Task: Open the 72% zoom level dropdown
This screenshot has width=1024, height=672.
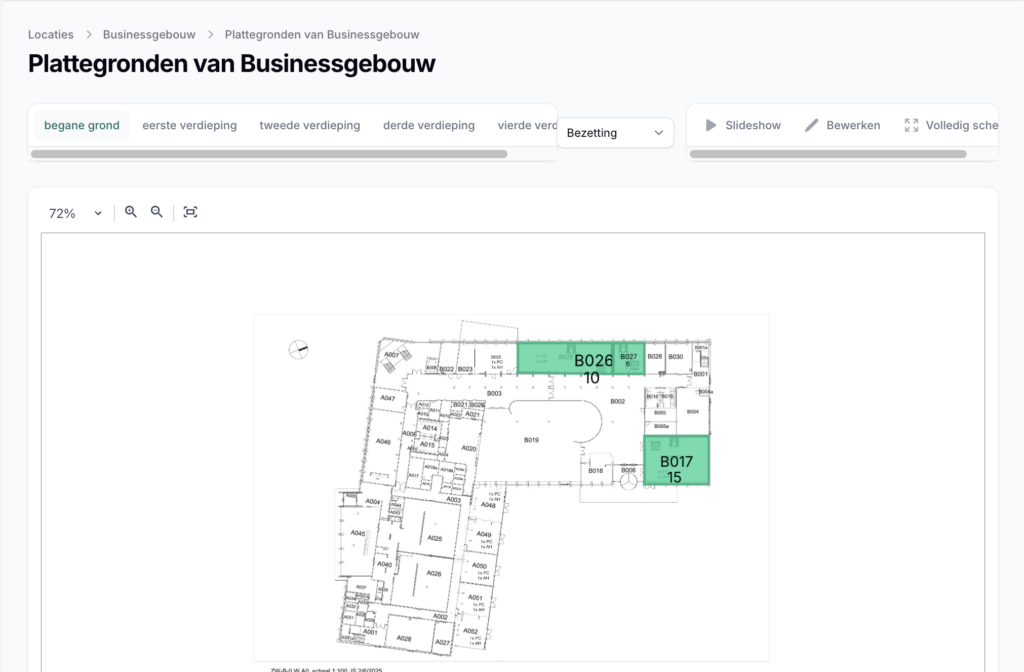Action: tap(76, 213)
